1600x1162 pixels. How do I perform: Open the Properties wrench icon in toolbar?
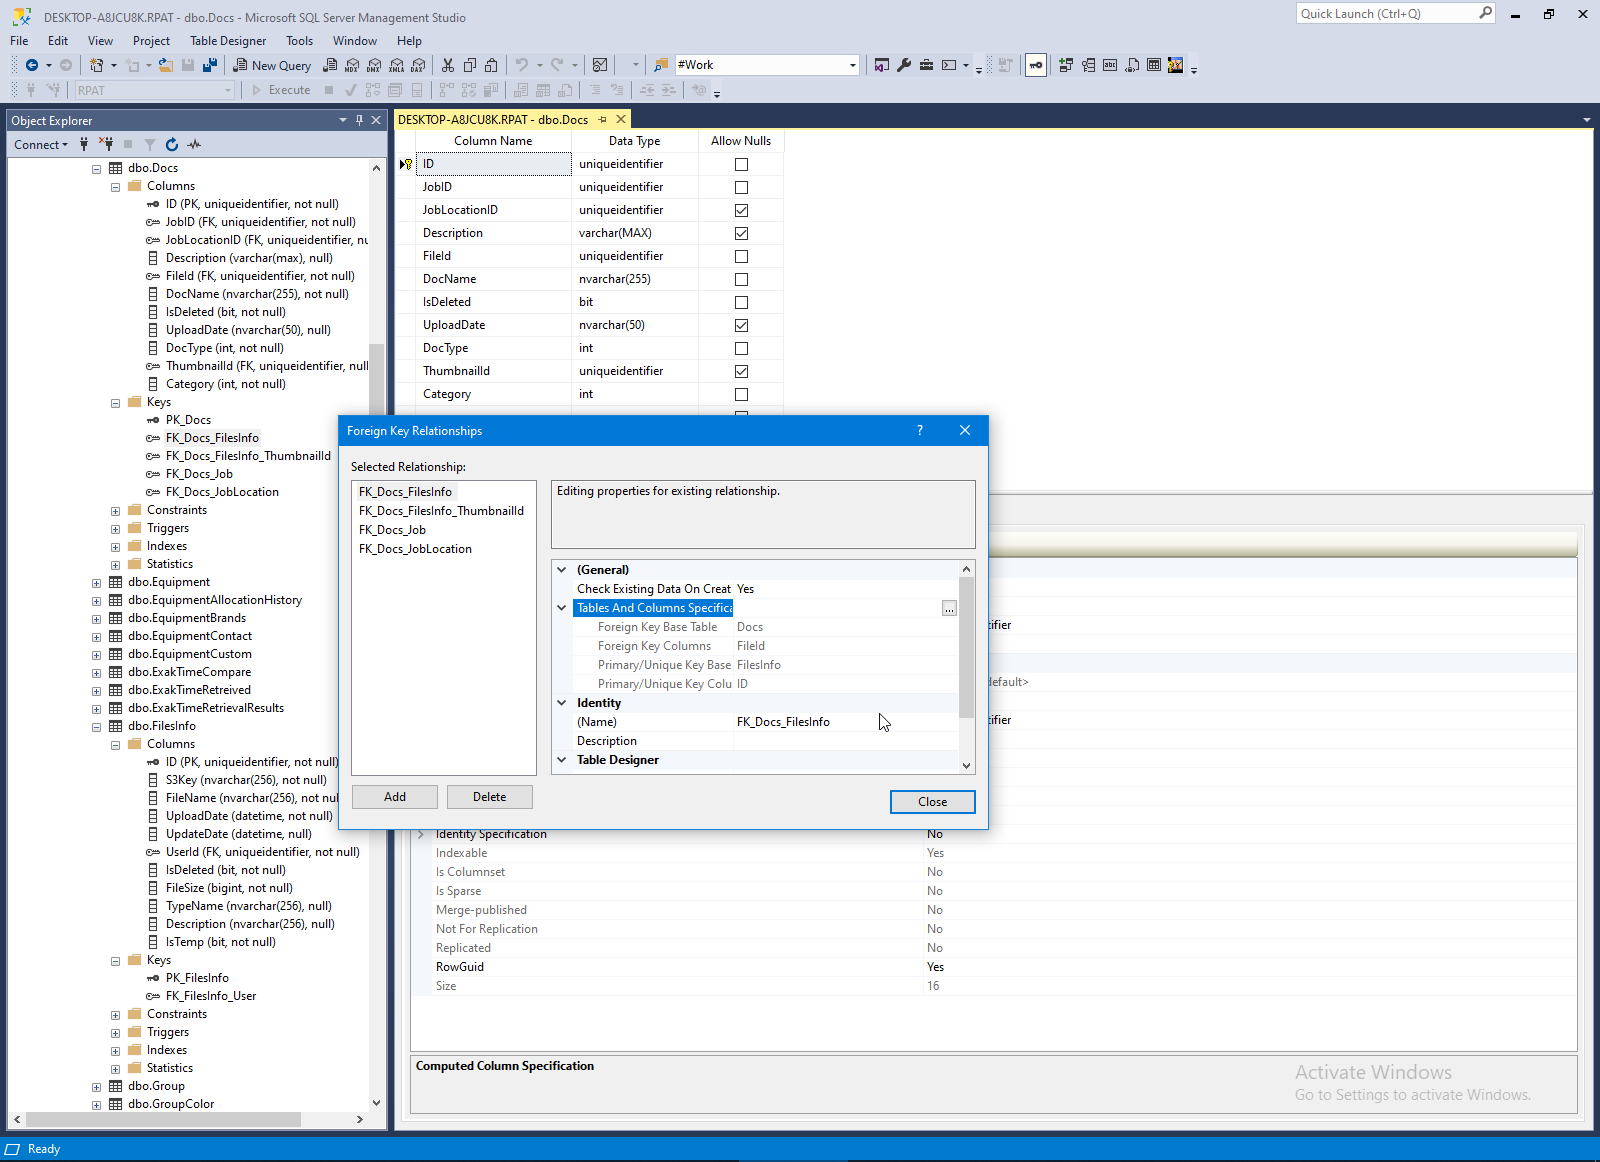click(904, 65)
